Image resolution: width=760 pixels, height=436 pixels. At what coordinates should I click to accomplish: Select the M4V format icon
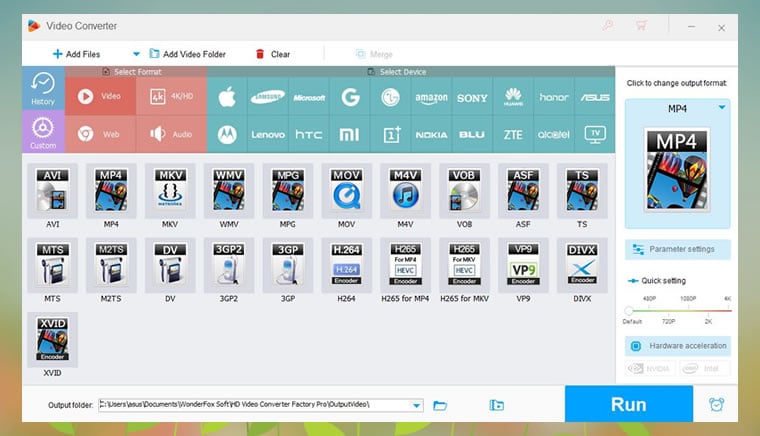tap(405, 190)
